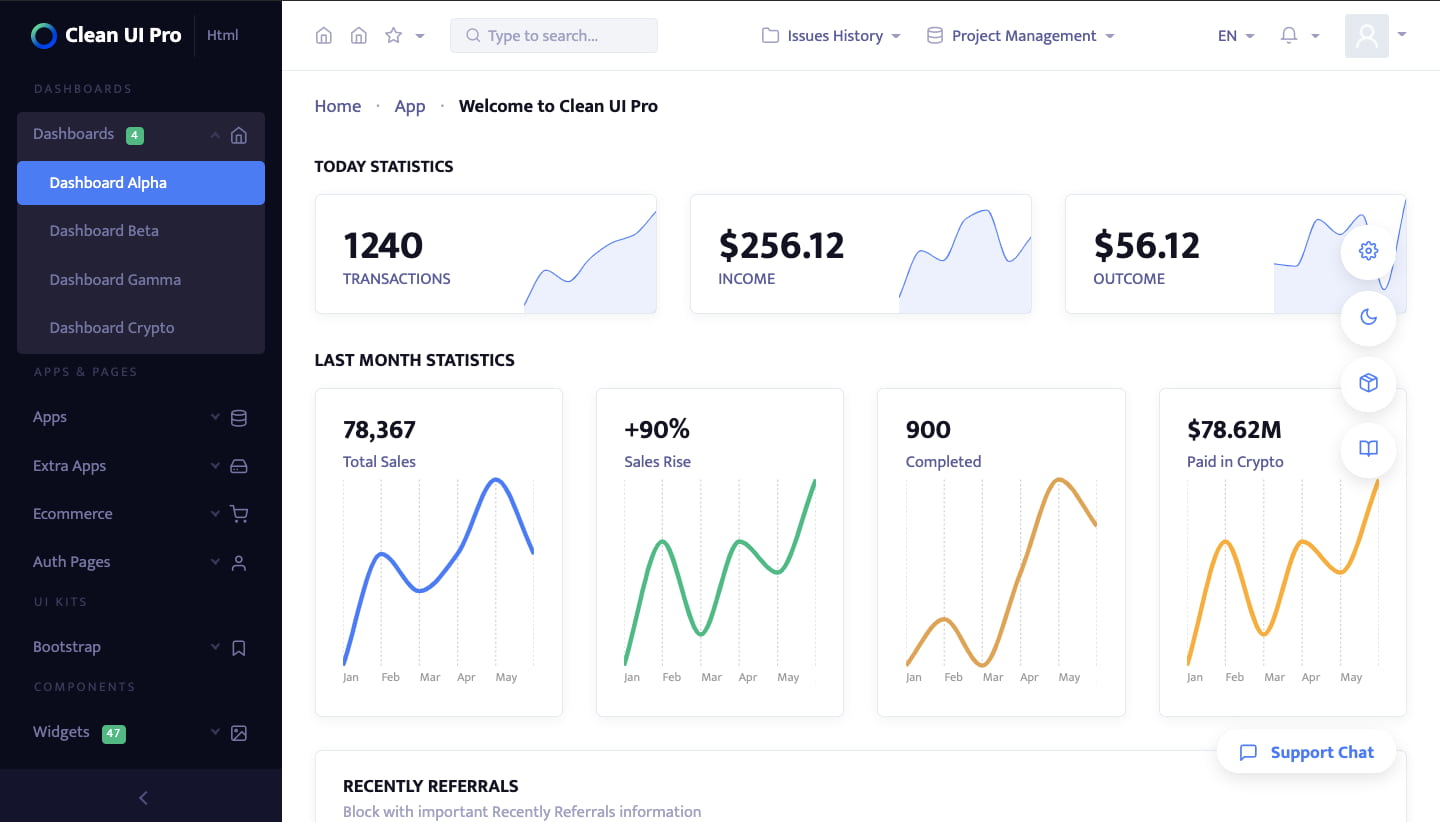The height and width of the screenshot is (822, 1440).
Task: Select Dashboard Beta in the sidebar
Action: [x=104, y=231]
